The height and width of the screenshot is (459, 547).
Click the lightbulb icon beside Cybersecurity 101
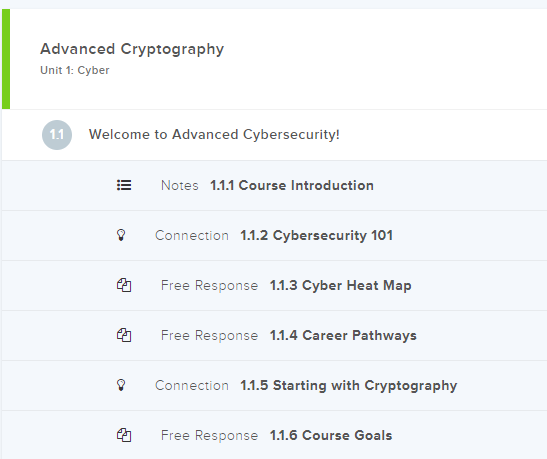pyautogui.click(x=121, y=235)
